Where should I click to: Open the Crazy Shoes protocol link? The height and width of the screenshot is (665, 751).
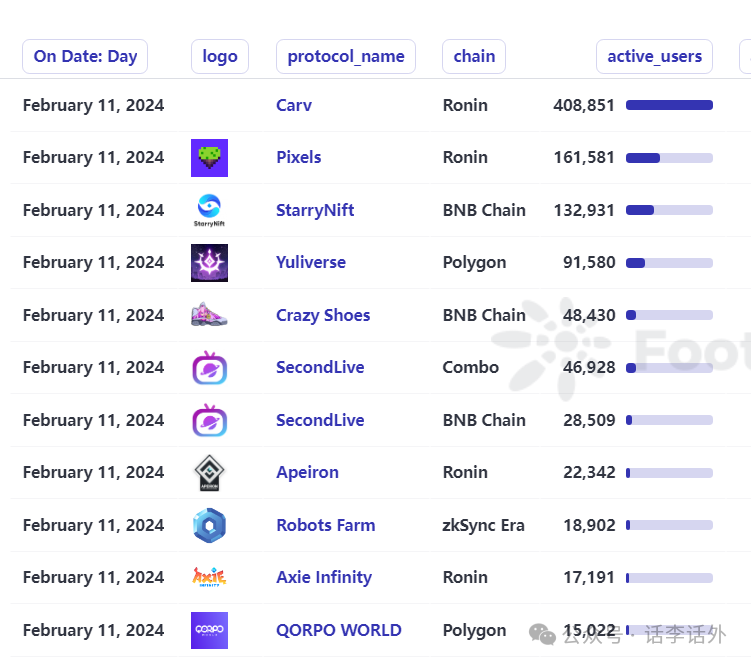tap(323, 315)
